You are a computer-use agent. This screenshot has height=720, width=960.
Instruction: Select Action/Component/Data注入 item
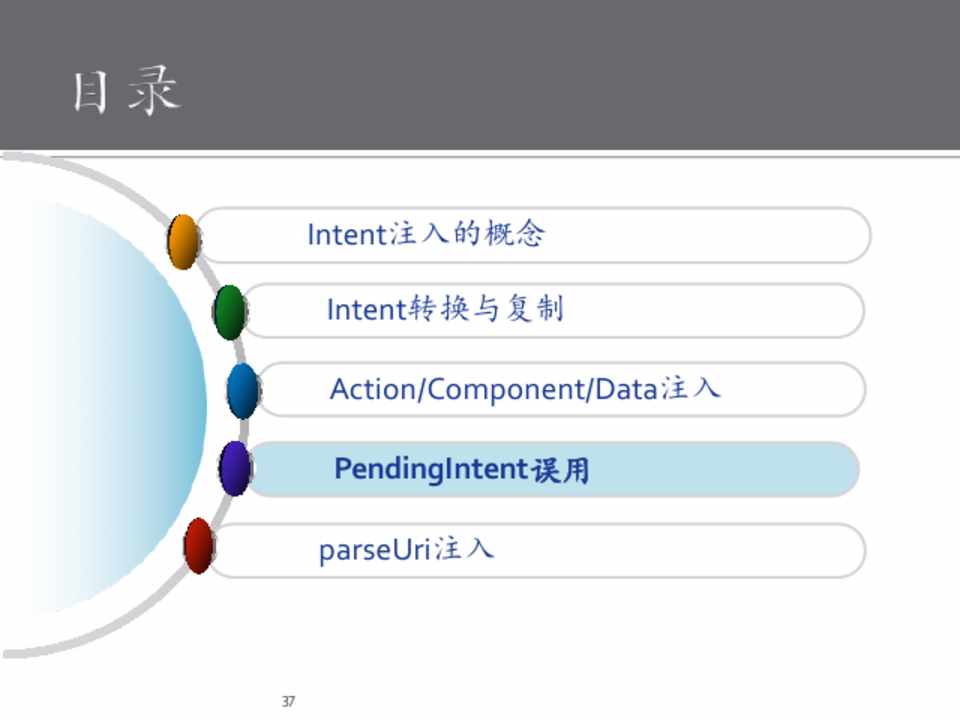(x=525, y=389)
